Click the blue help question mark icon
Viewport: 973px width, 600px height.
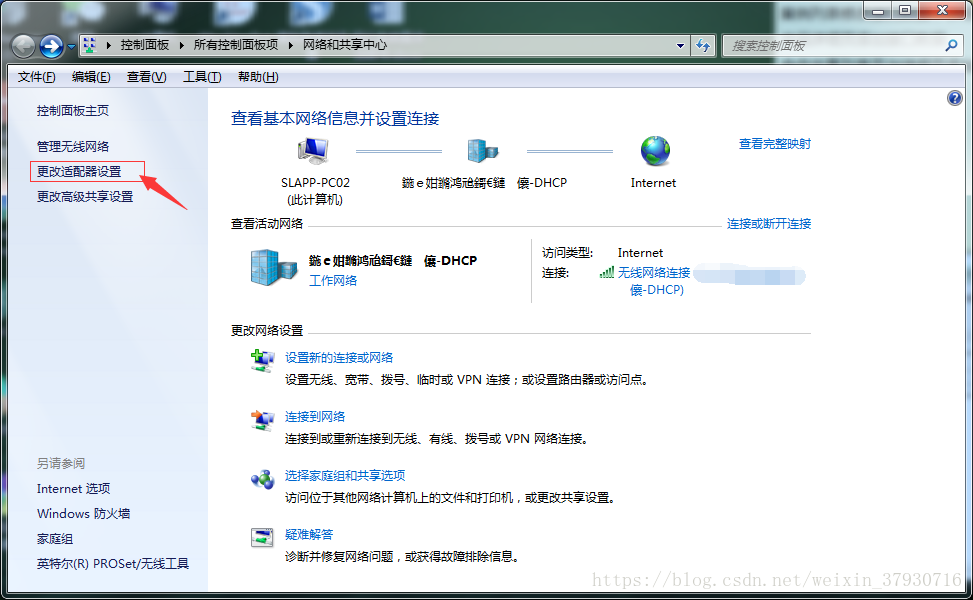954,98
